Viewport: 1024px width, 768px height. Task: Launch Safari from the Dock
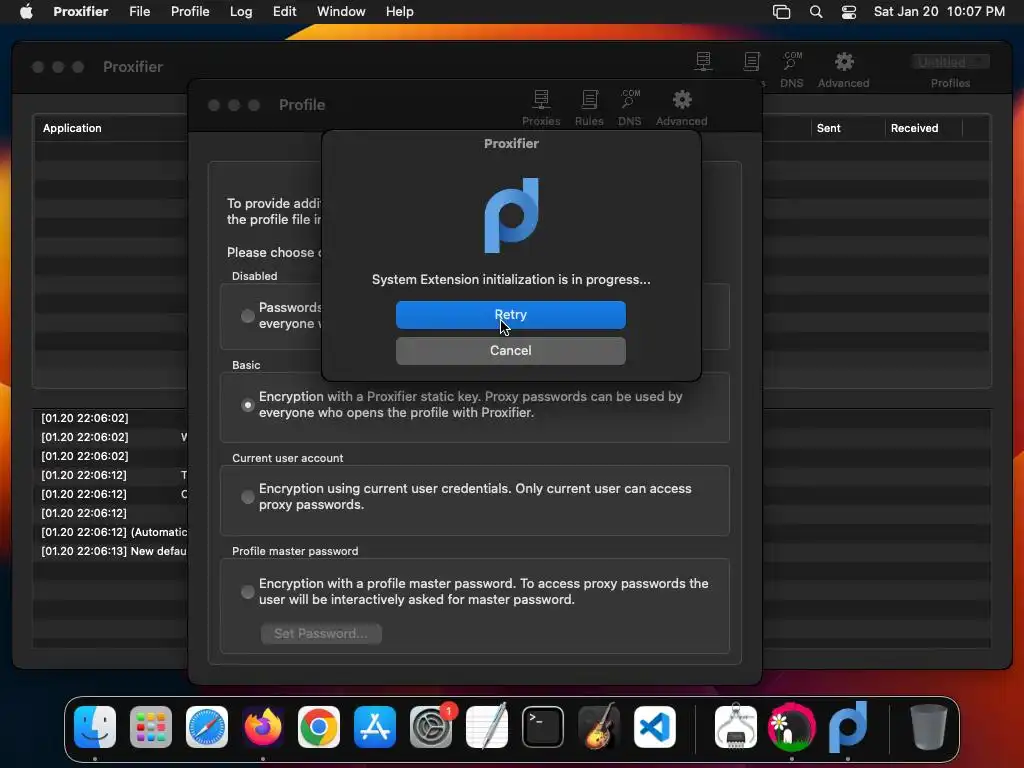pos(207,727)
